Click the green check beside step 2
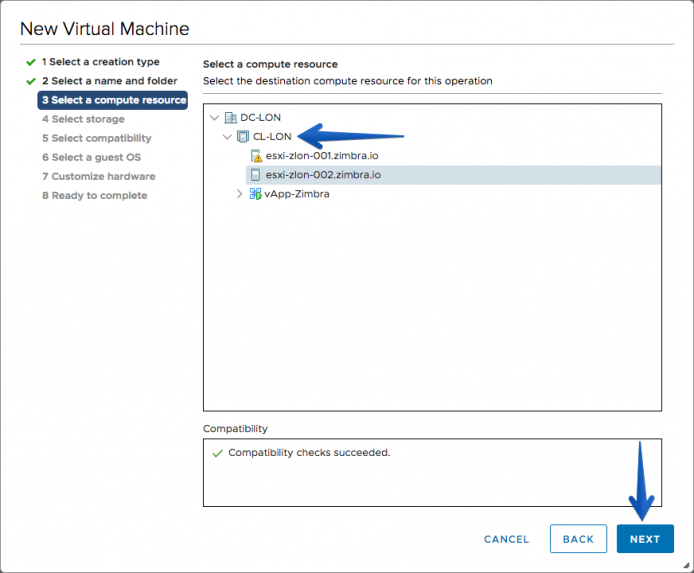The height and width of the screenshot is (573, 694). (x=31, y=81)
